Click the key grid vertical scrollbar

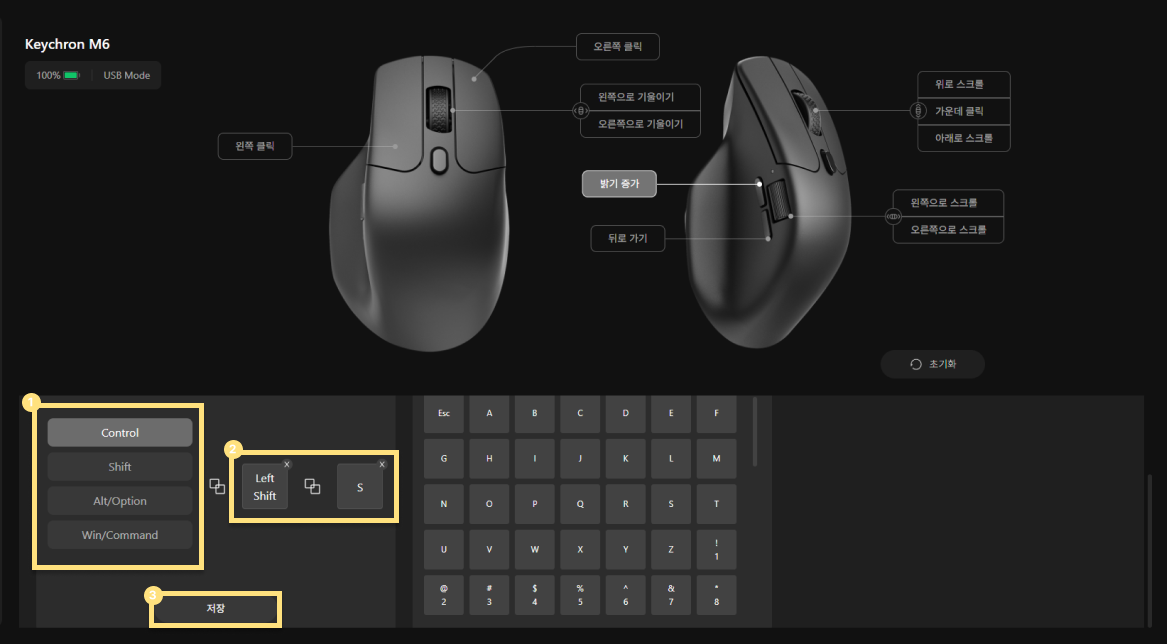coord(755,432)
